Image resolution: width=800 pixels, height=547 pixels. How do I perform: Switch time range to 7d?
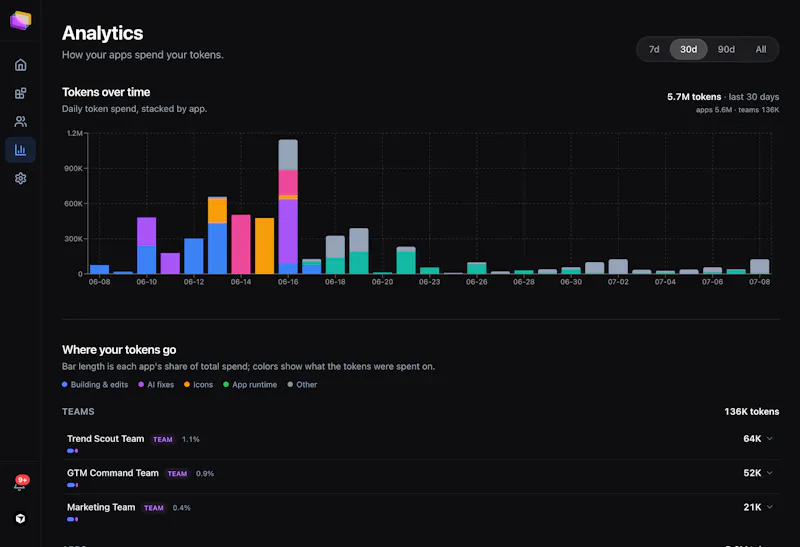tap(654, 49)
